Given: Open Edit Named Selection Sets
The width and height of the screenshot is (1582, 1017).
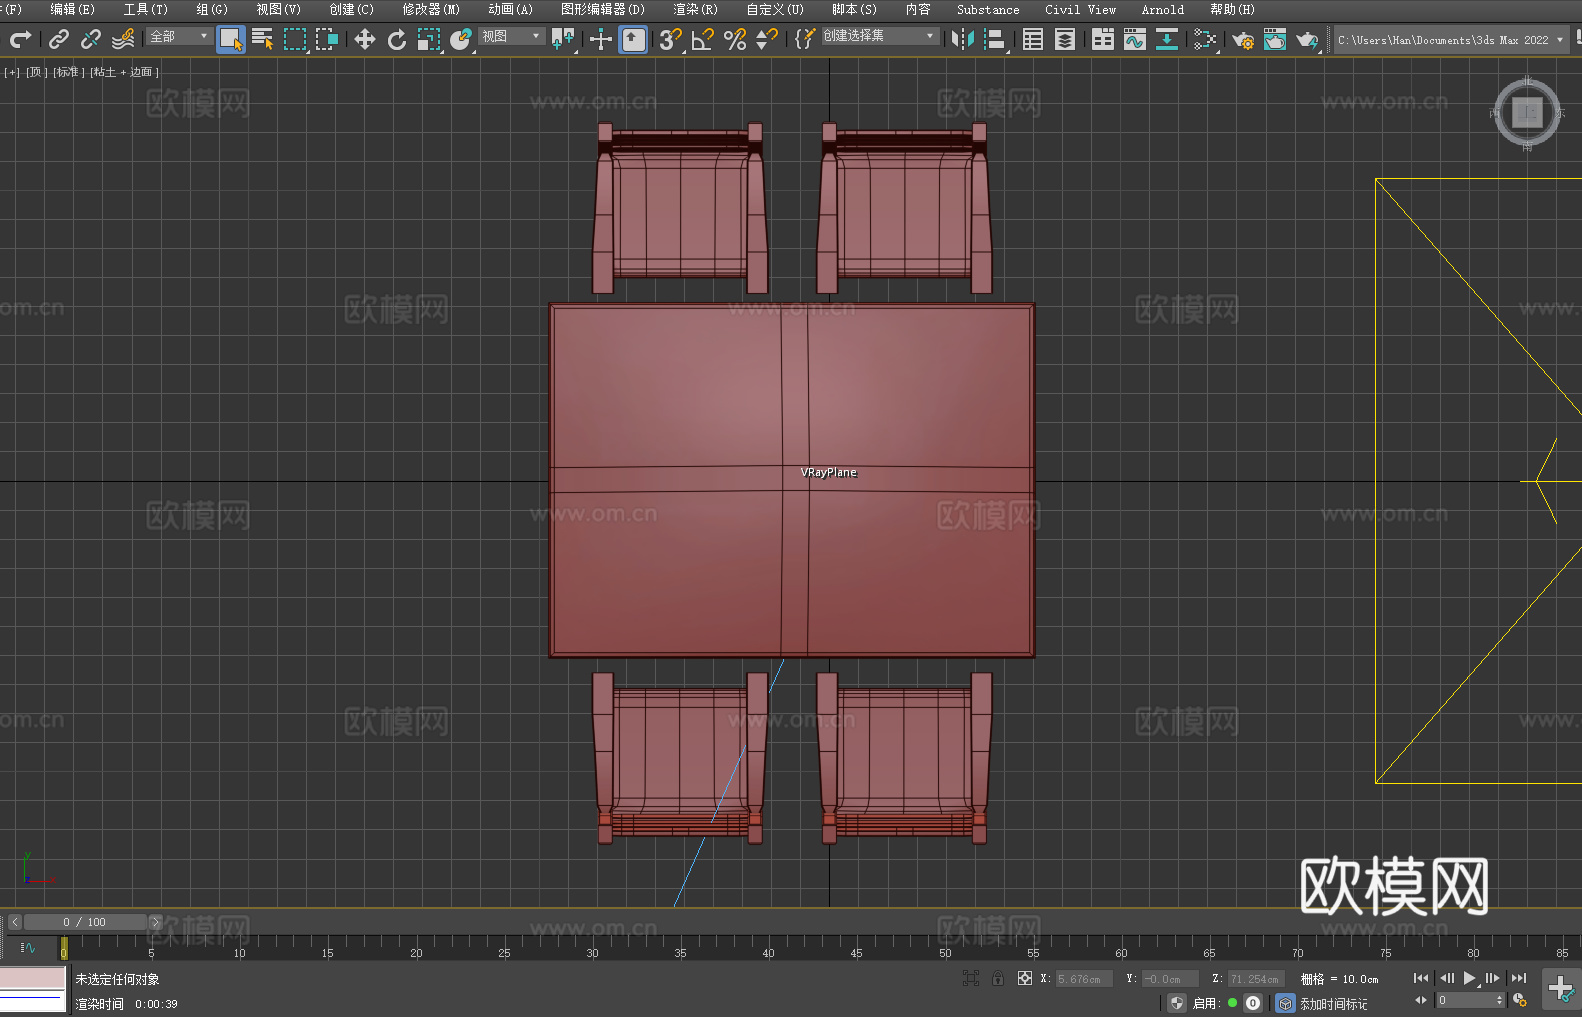Looking at the screenshot, I should point(804,39).
